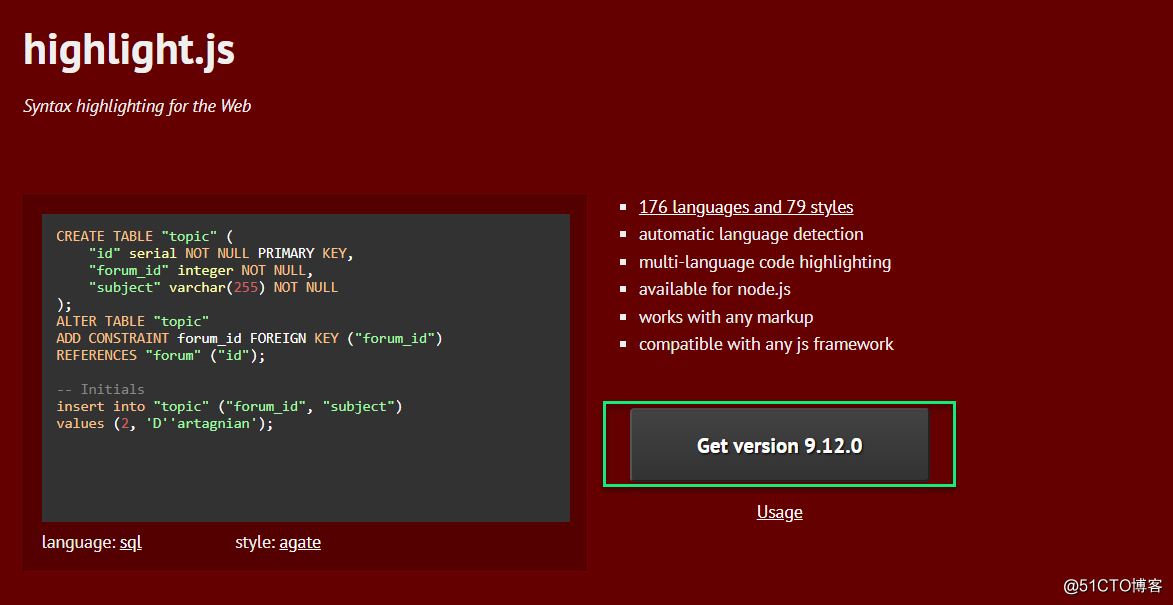Click the 'insert into "topic"' code line
The width and height of the screenshot is (1173, 605).
tap(230, 407)
